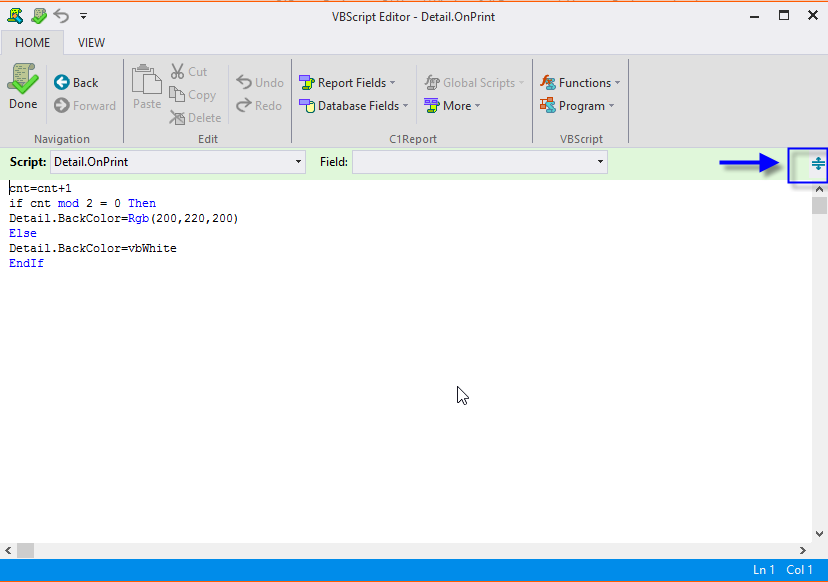
Task: Click the line 'if cnt mod 2 = 0 Then'
Action: point(82,203)
